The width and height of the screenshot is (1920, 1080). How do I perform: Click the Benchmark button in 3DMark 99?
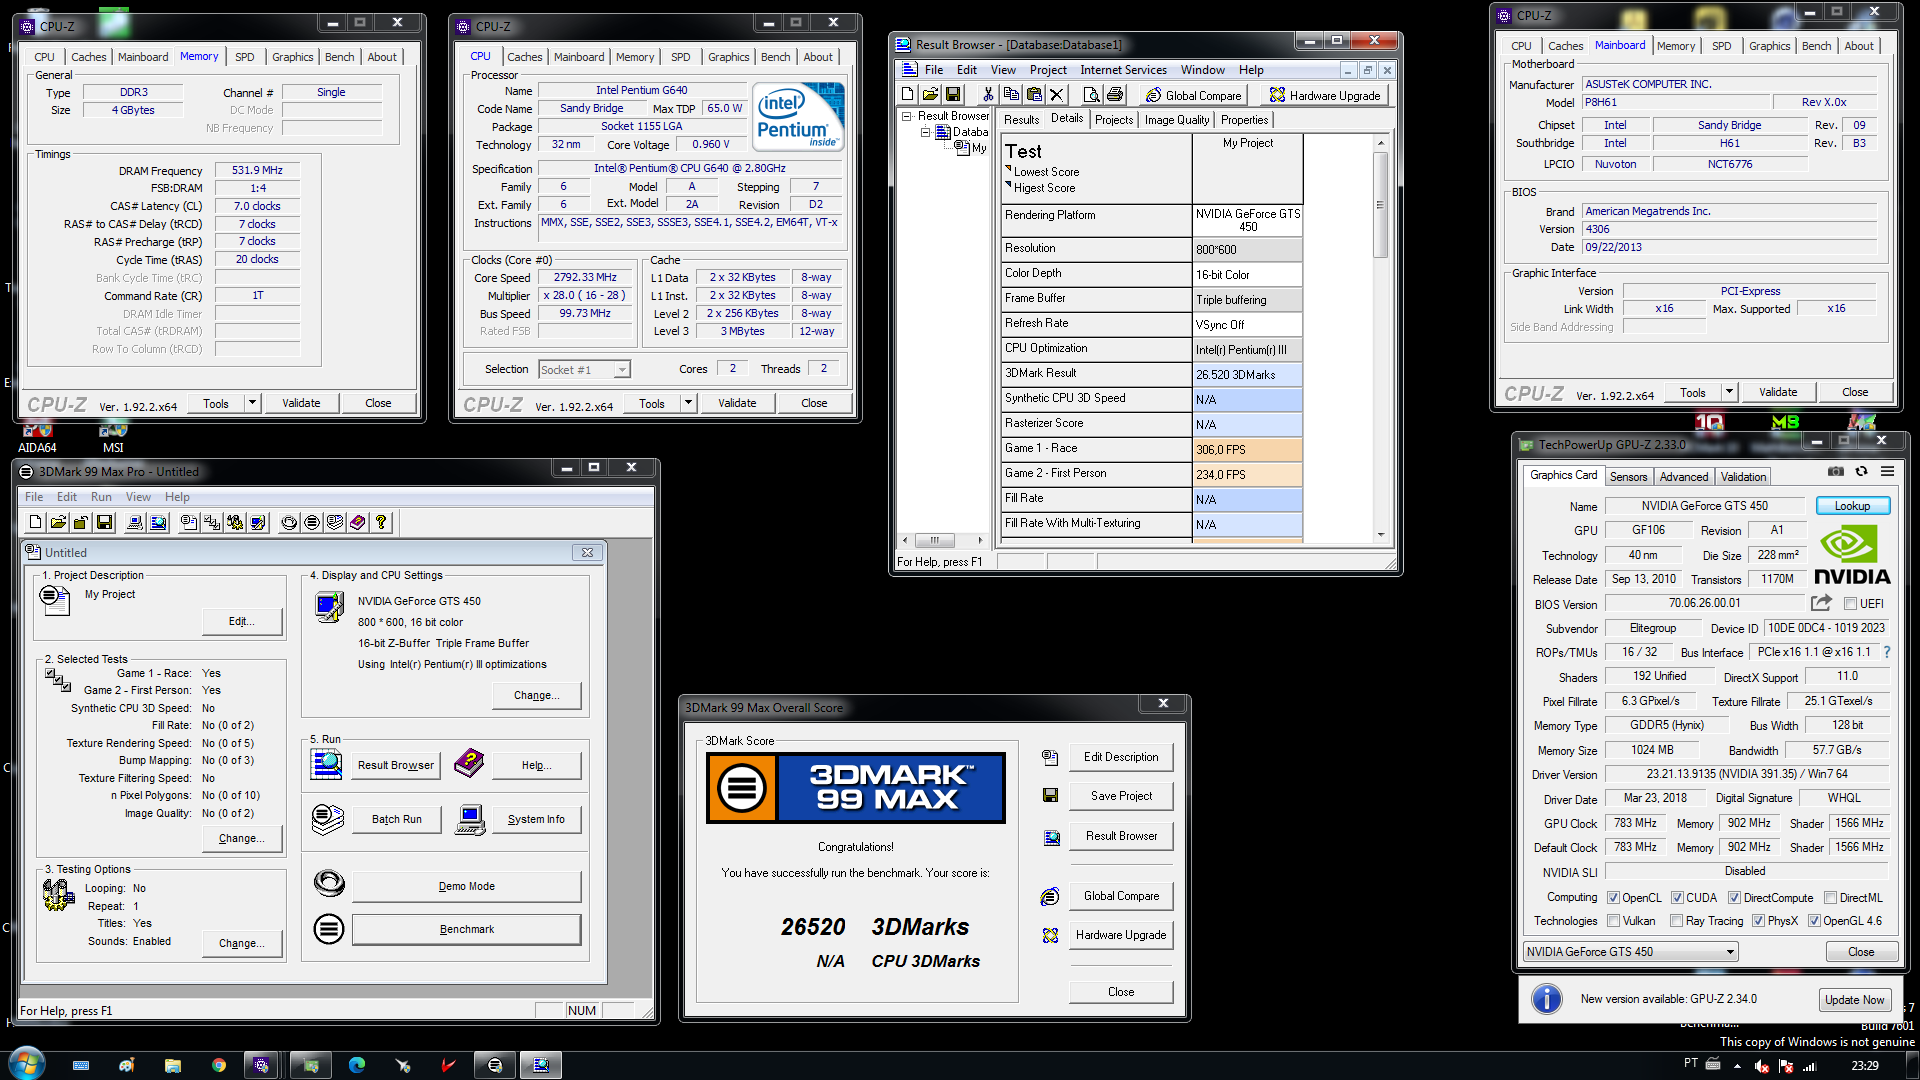pyautogui.click(x=466, y=929)
